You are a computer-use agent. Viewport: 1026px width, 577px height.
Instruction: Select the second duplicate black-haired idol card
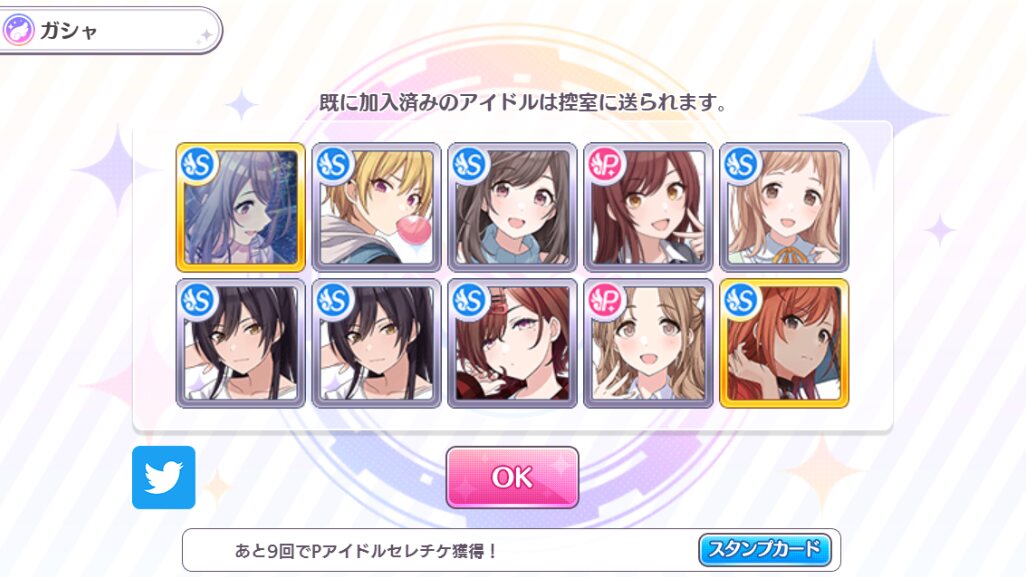point(377,343)
